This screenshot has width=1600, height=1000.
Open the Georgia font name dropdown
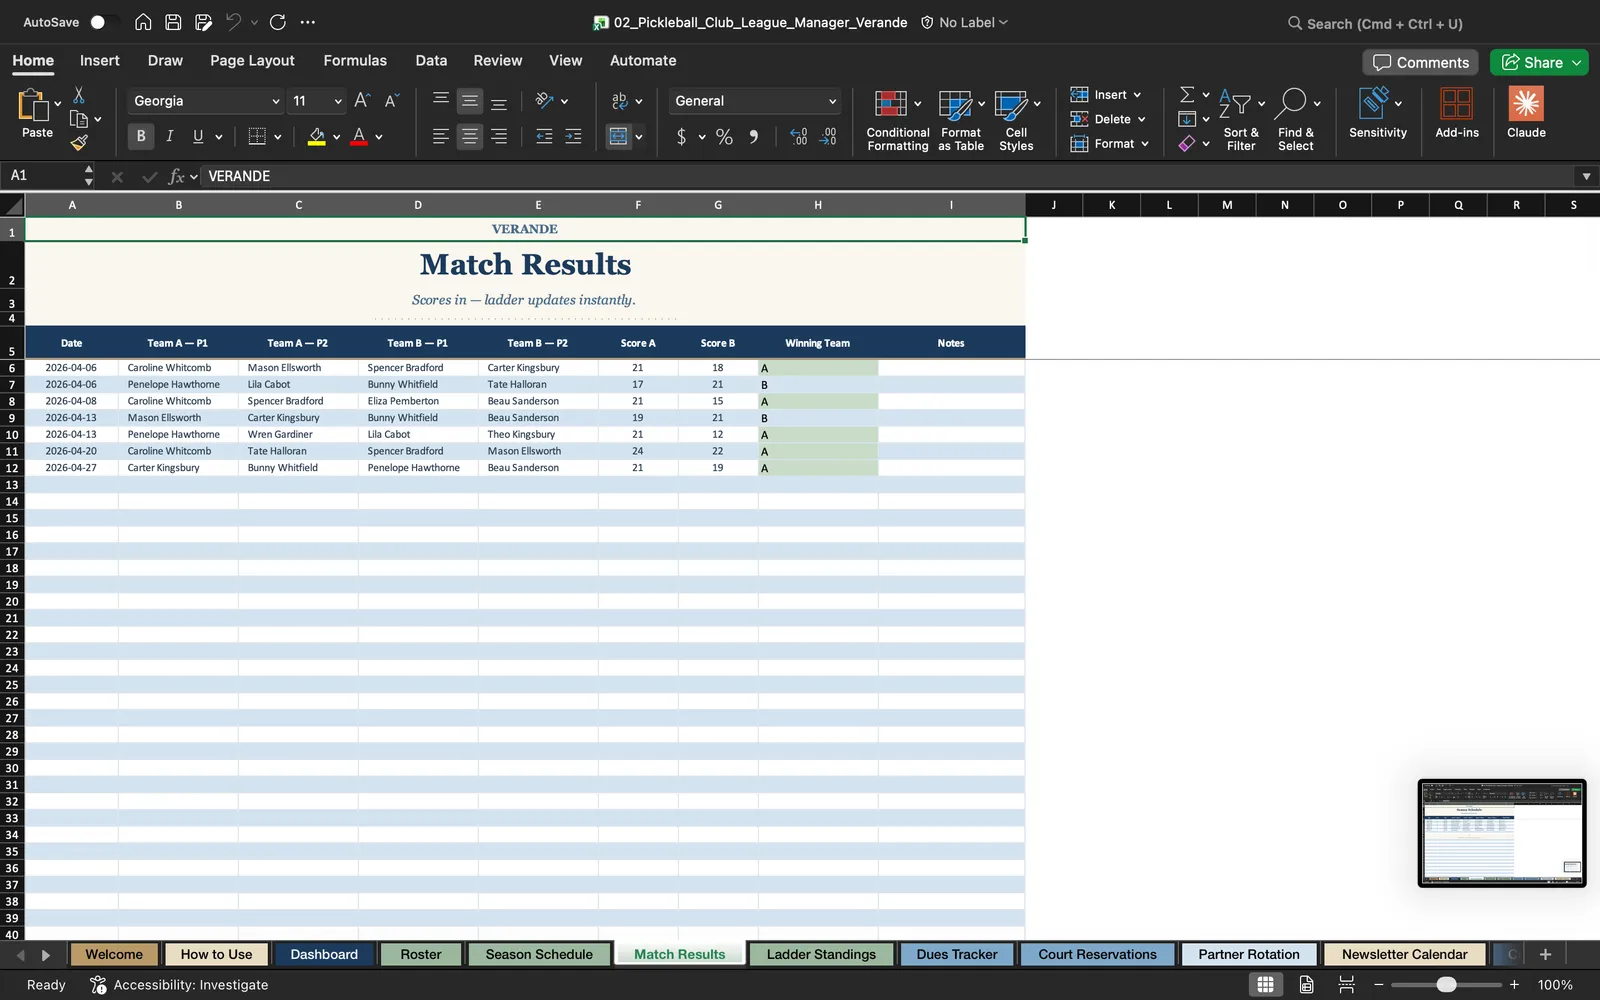click(276, 101)
